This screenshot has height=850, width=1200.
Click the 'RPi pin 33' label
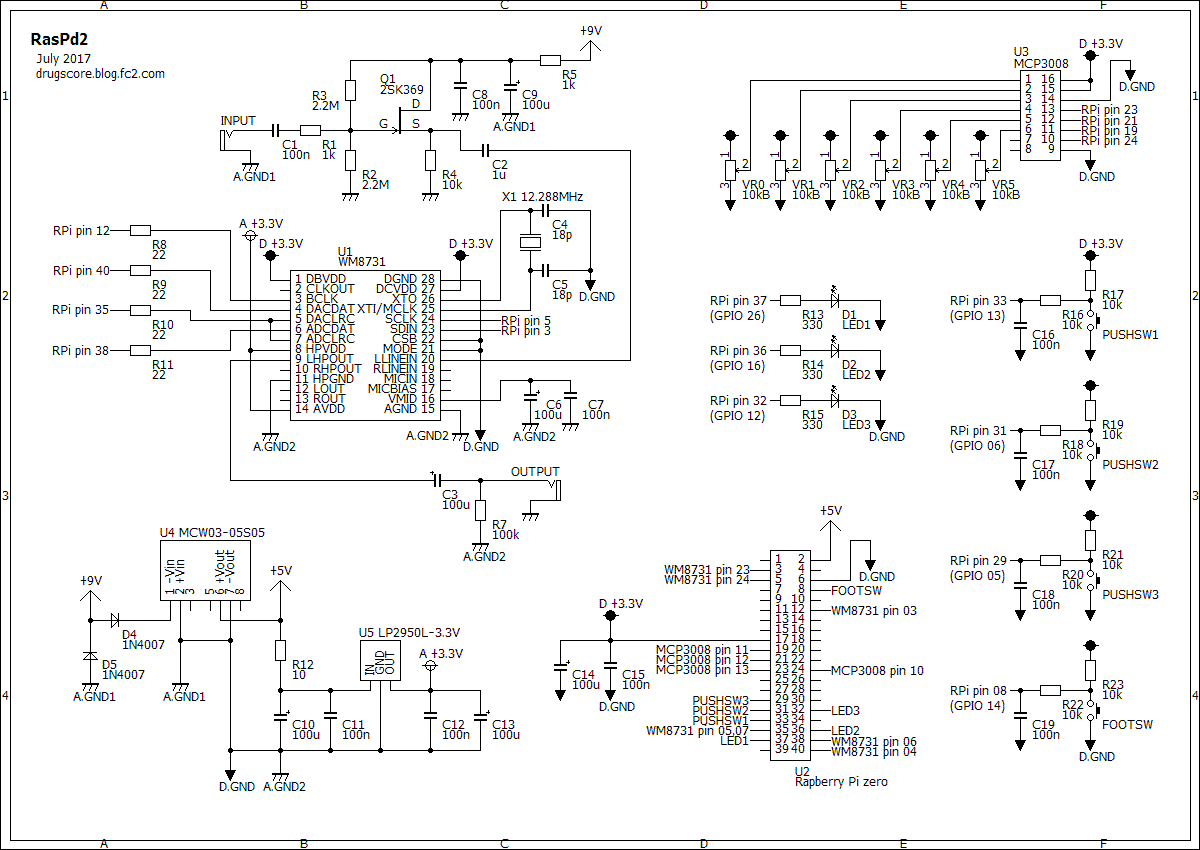tap(978, 300)
